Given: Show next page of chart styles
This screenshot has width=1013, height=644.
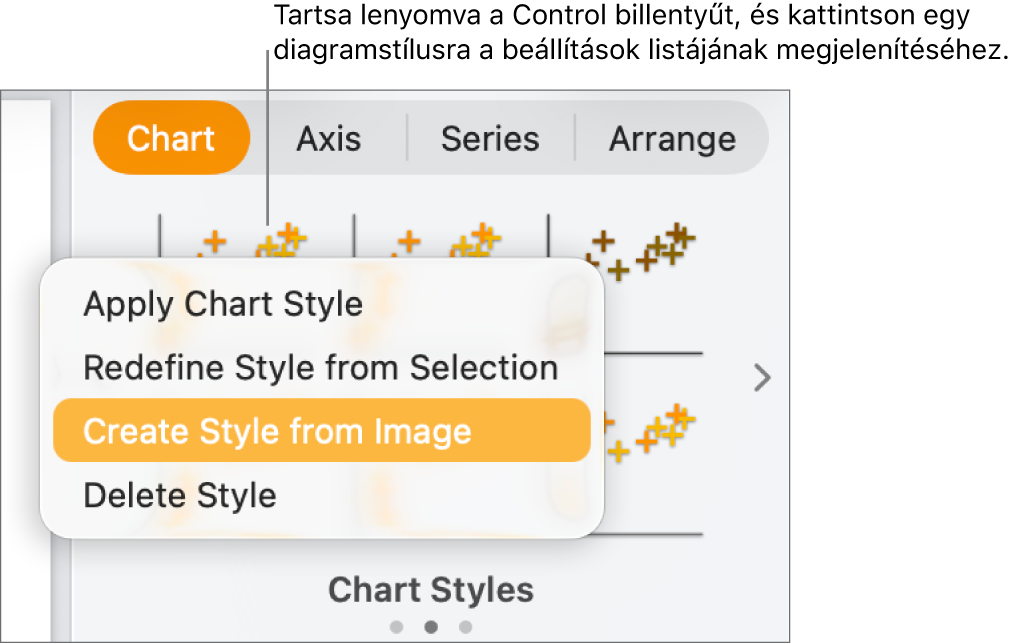Looking at the screenshot, I should point(762,378).
